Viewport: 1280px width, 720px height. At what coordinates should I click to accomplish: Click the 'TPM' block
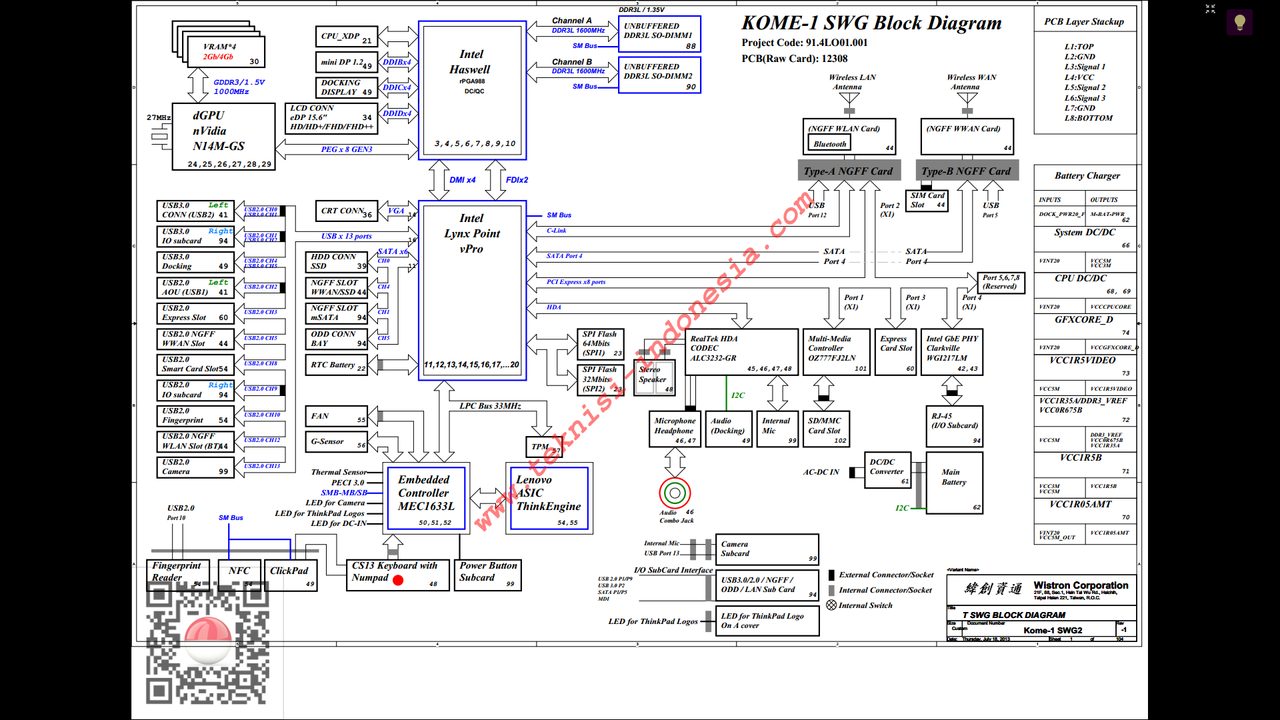click(544, 448)
